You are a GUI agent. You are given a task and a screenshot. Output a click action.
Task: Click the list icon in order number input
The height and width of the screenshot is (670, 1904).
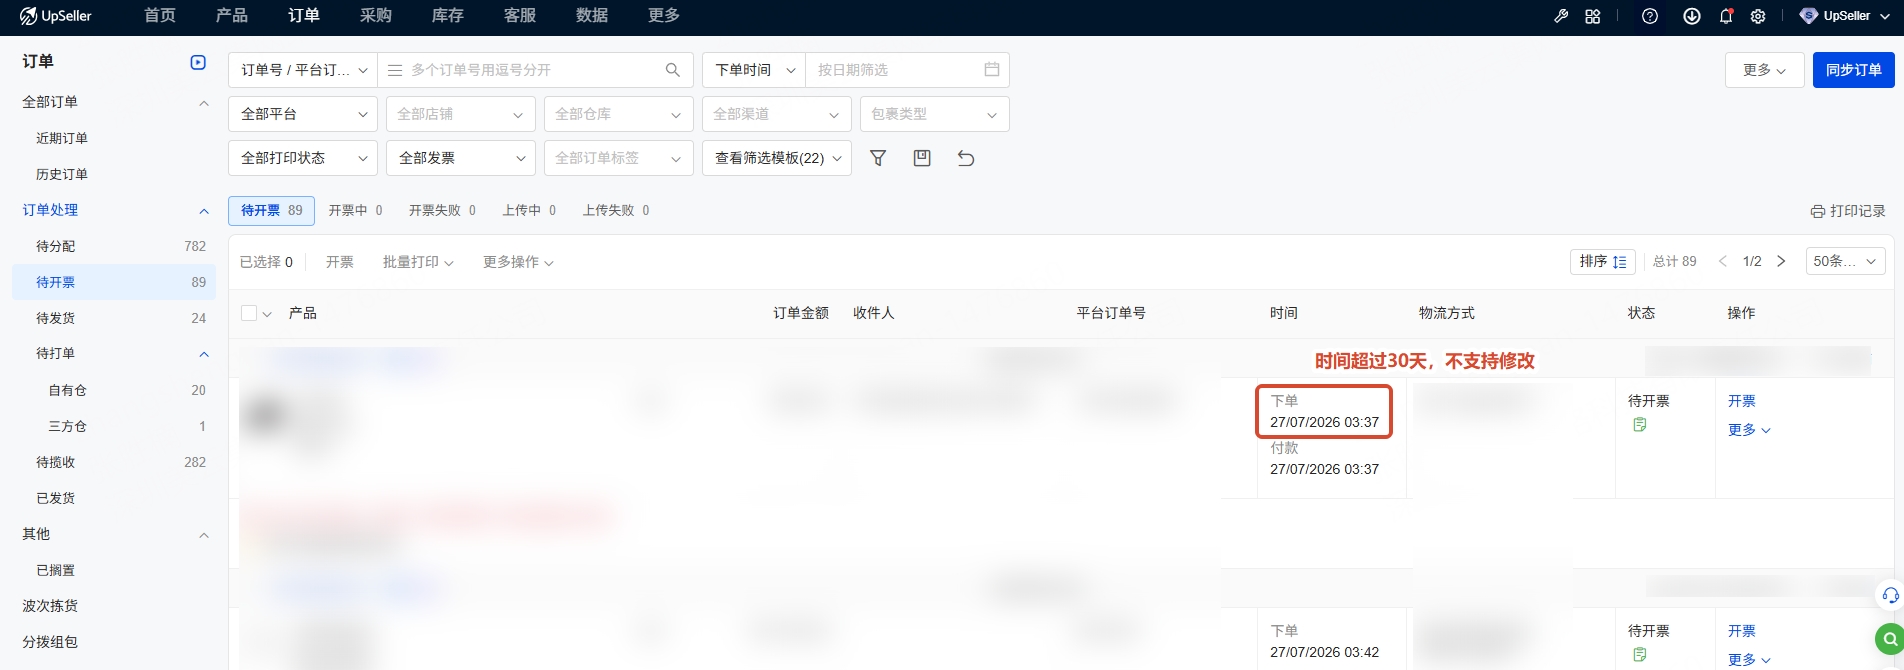click(x=395, y=70)
